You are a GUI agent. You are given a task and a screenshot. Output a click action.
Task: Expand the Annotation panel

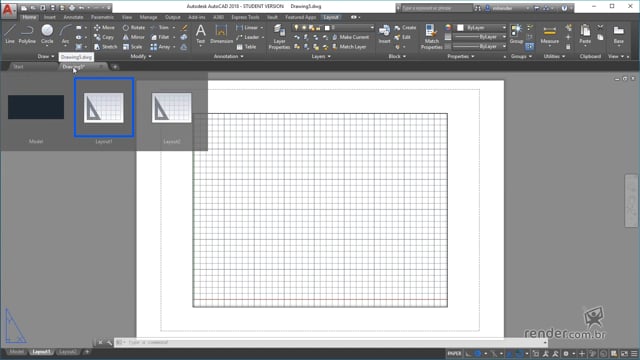coord(229,56)
